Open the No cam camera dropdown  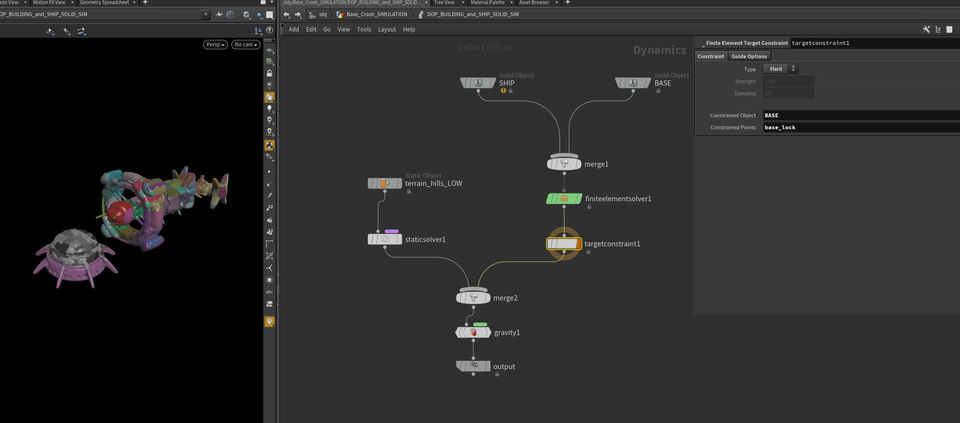[245, 45]
